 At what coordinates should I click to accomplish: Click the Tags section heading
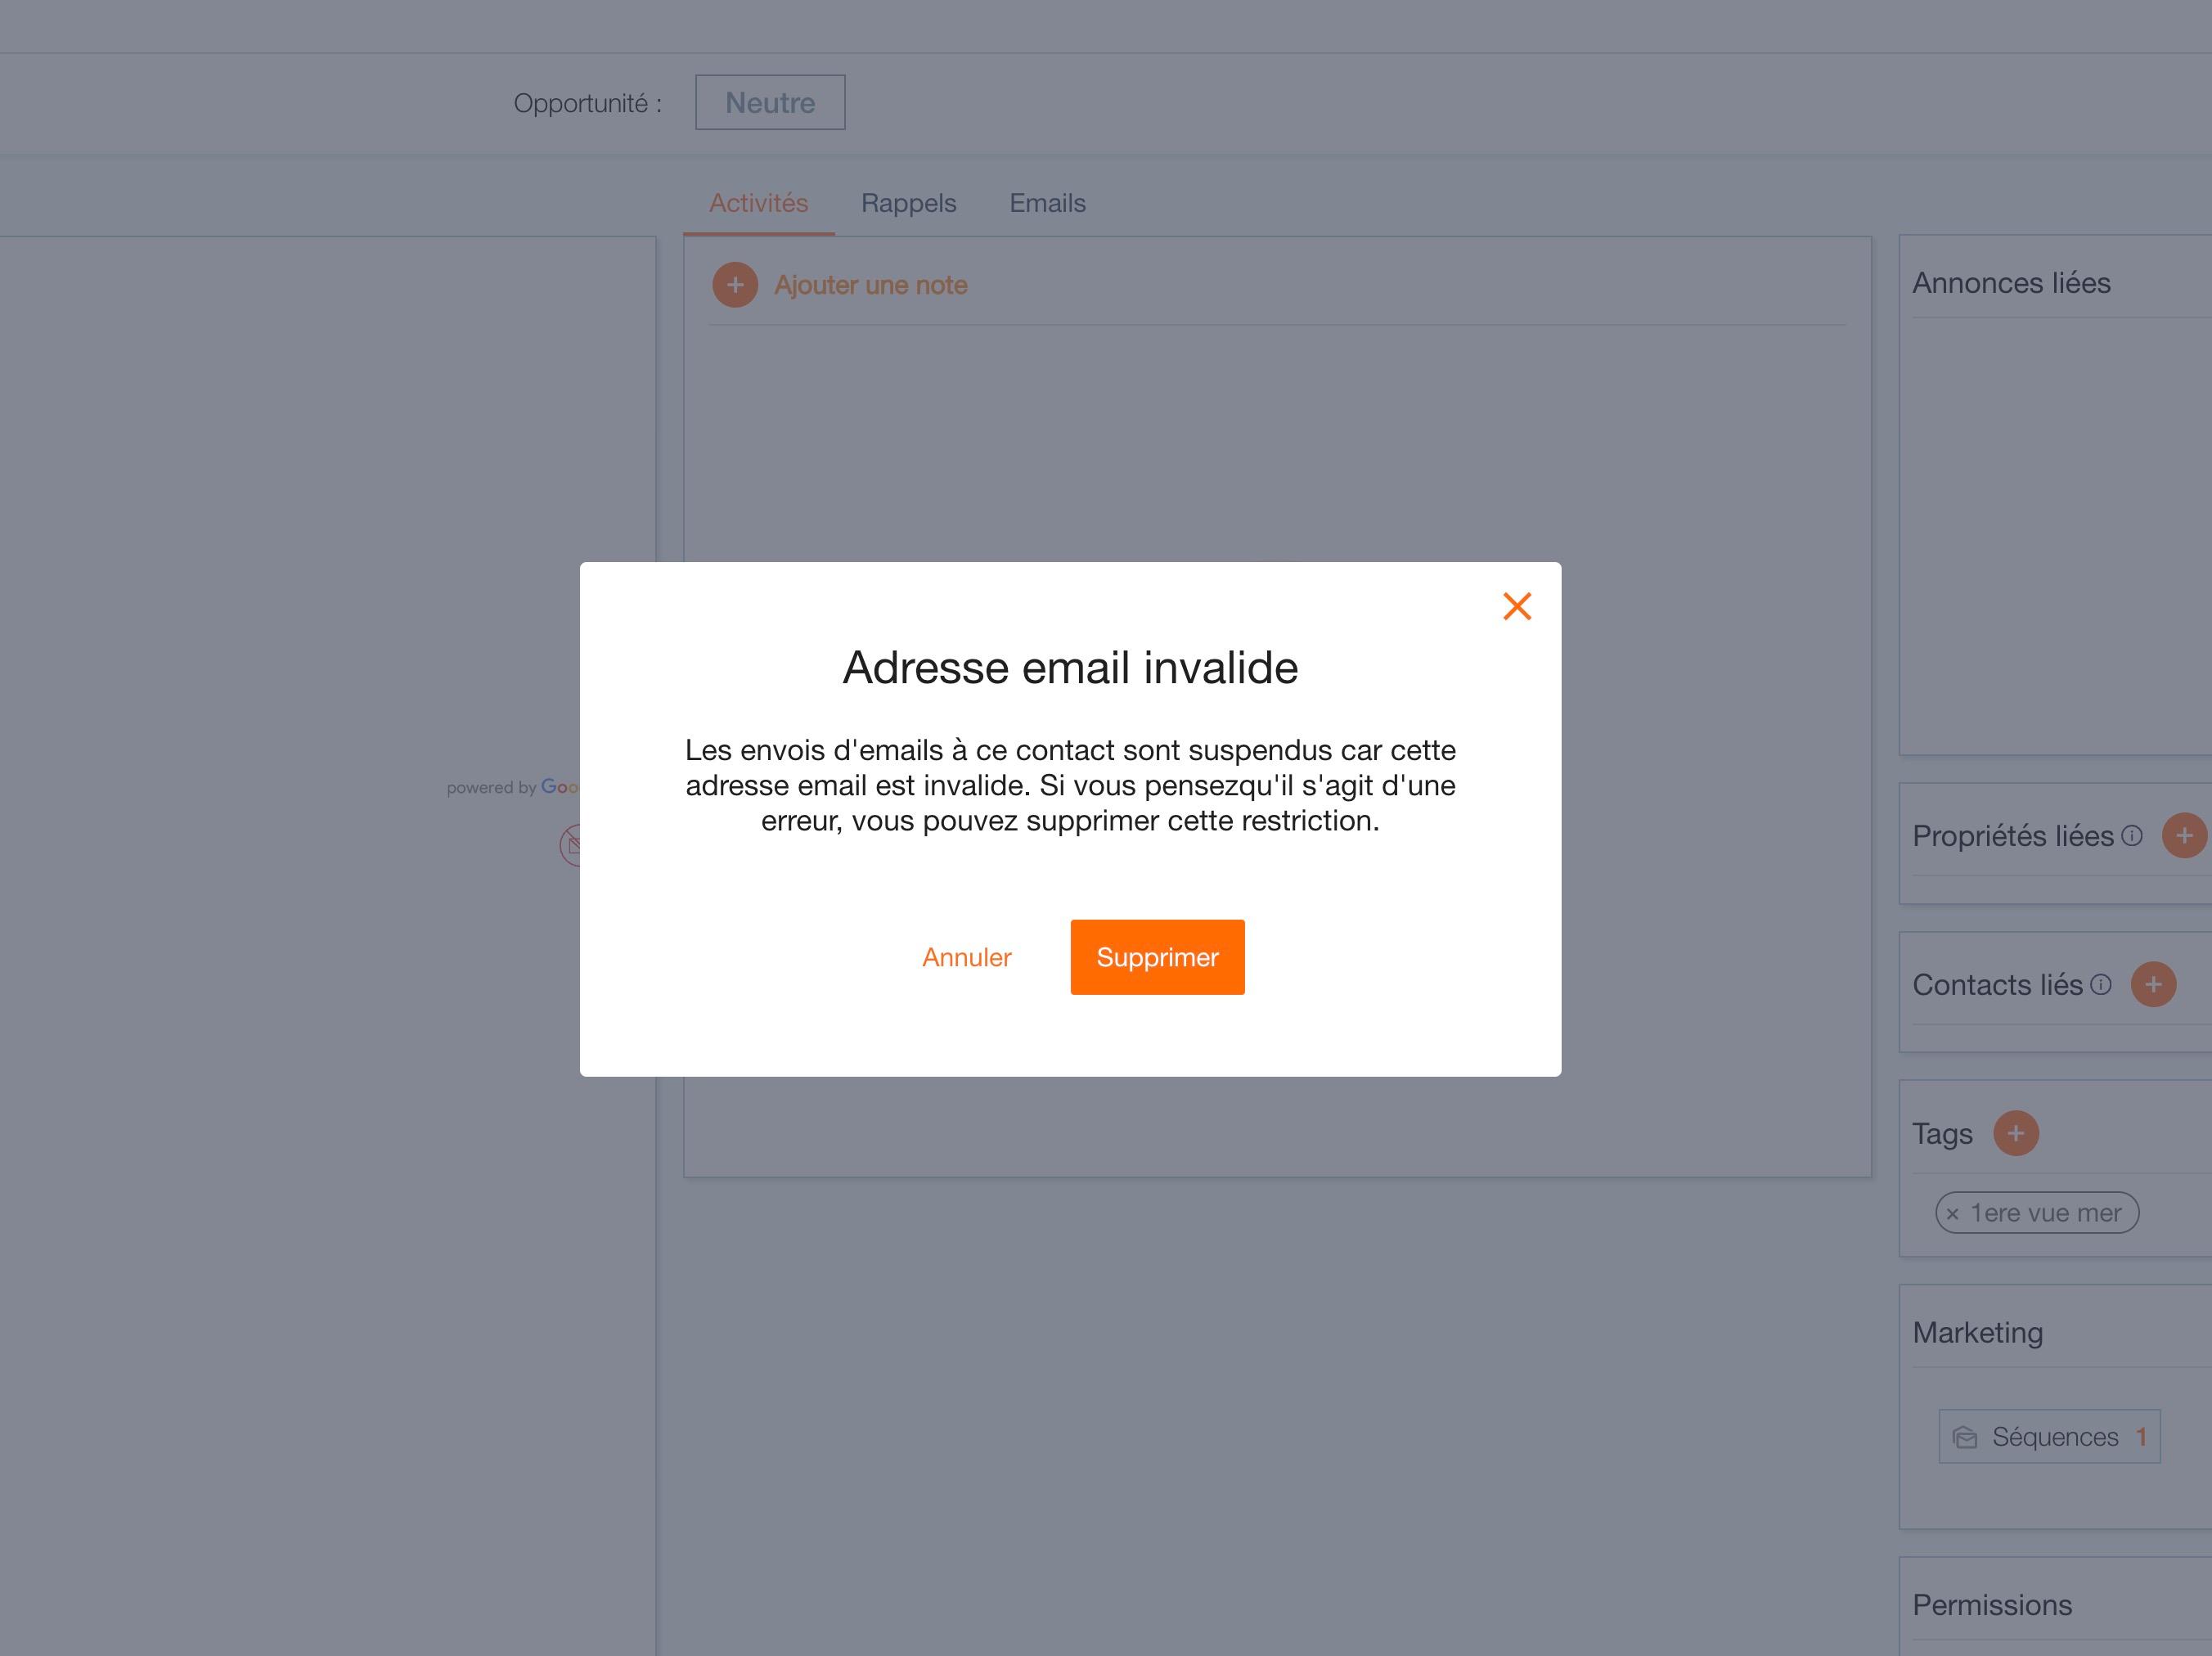point(1942,1134)
